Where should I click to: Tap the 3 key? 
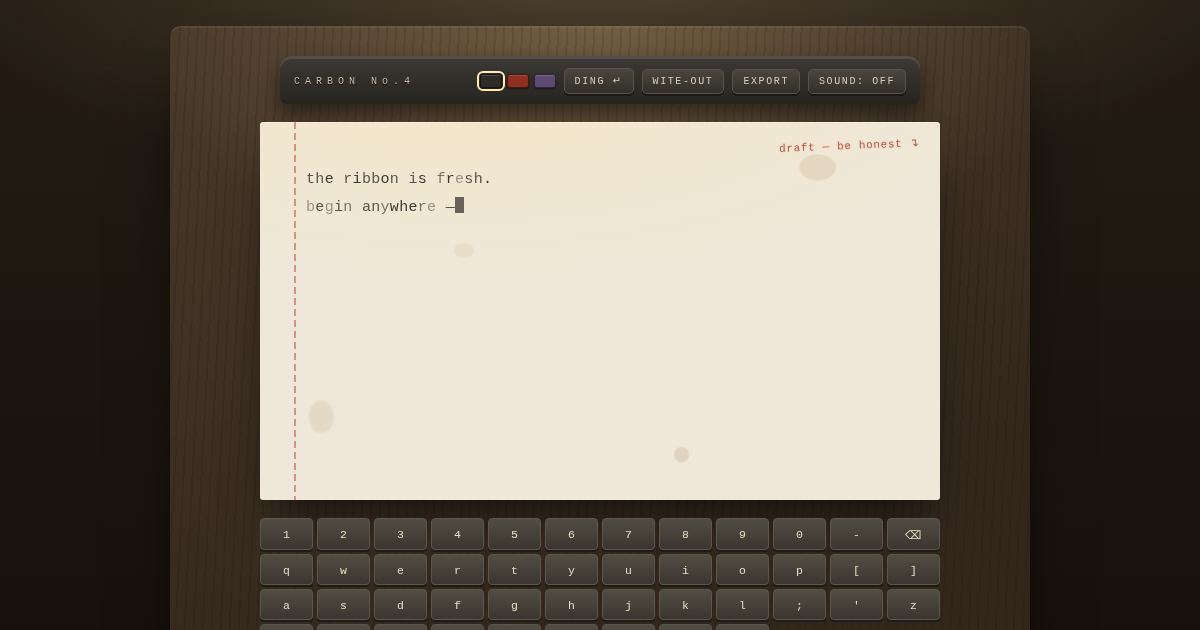click(400, 534)
